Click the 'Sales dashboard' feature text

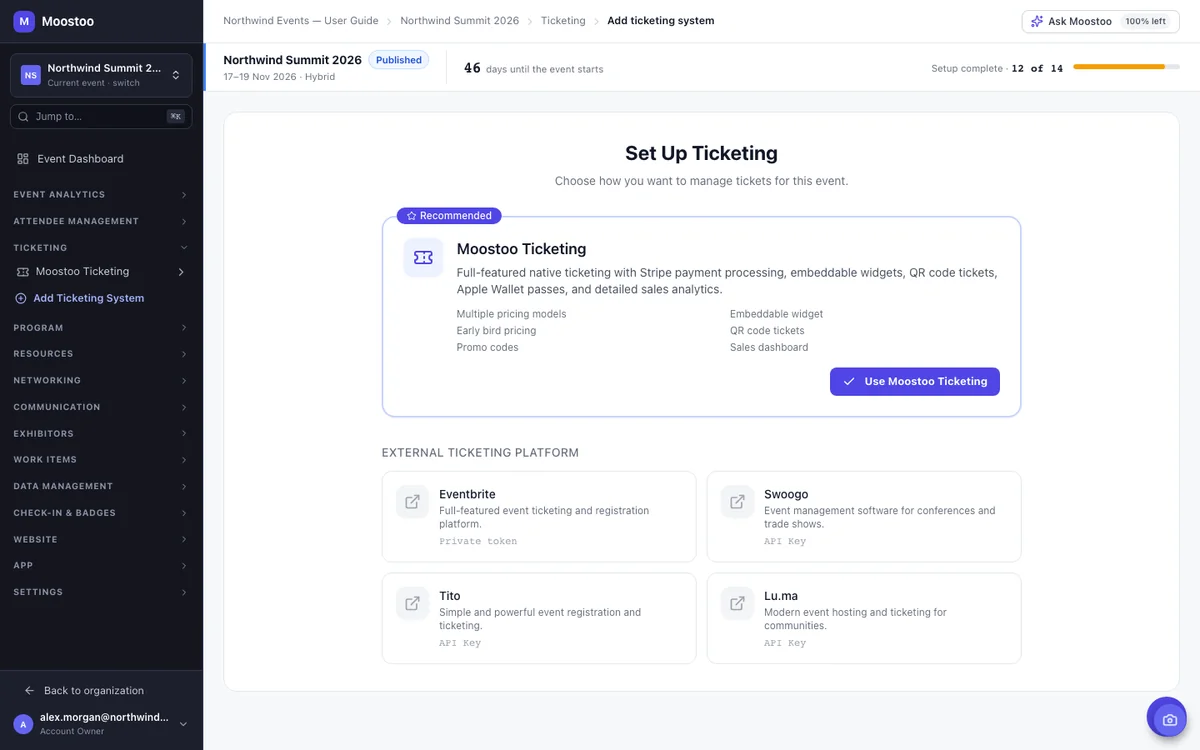coord(769,348)
